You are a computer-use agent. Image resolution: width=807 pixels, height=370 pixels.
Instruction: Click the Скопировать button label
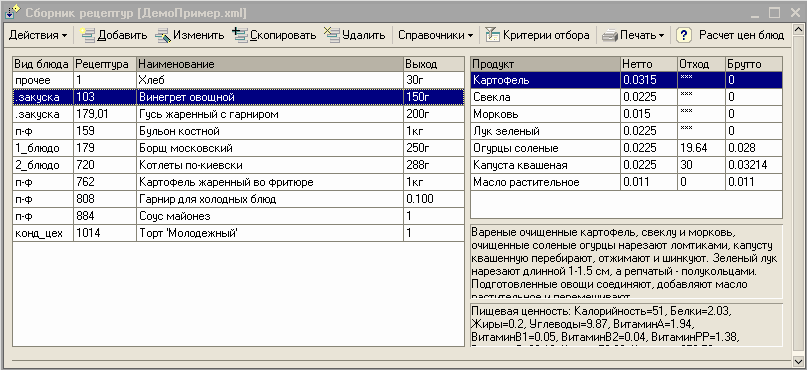[x=283, y=35]
